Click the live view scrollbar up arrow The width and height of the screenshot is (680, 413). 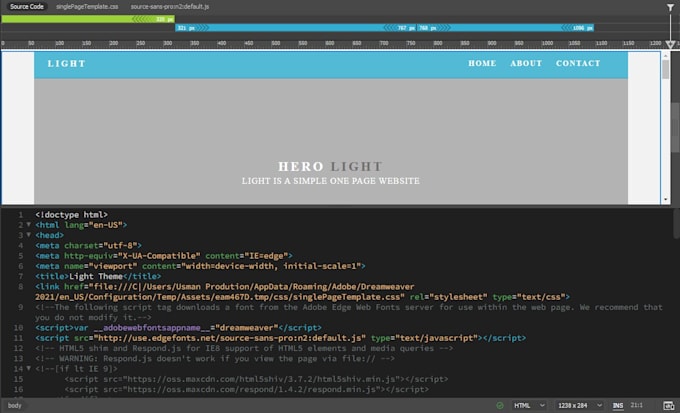666,56
